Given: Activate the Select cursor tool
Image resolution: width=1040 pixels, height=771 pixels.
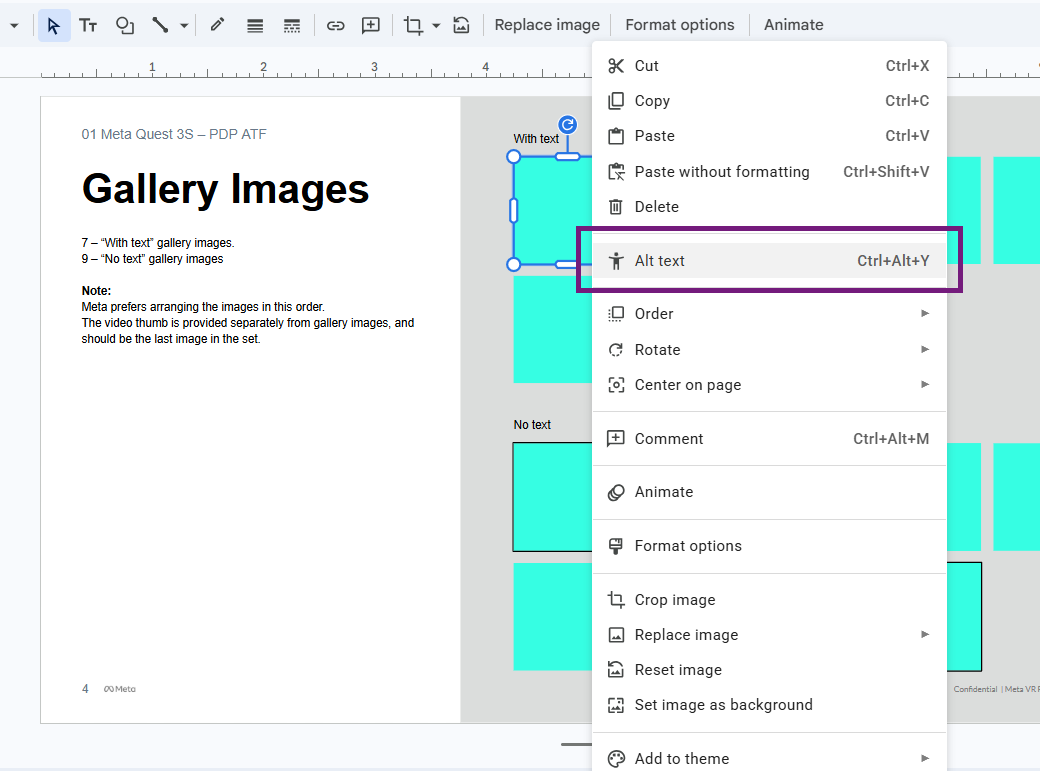Looking at the screenshot, I should point(54,25).
